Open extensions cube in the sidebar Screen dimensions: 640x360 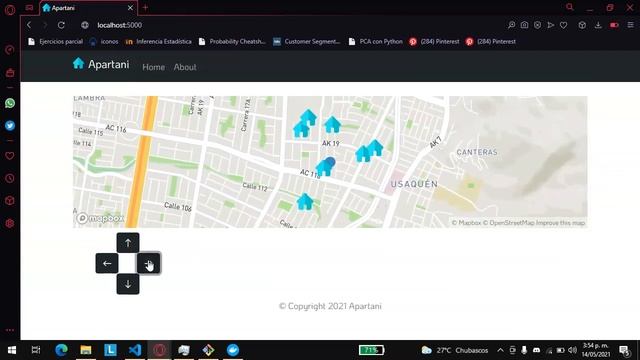click(x=10, y=201)
